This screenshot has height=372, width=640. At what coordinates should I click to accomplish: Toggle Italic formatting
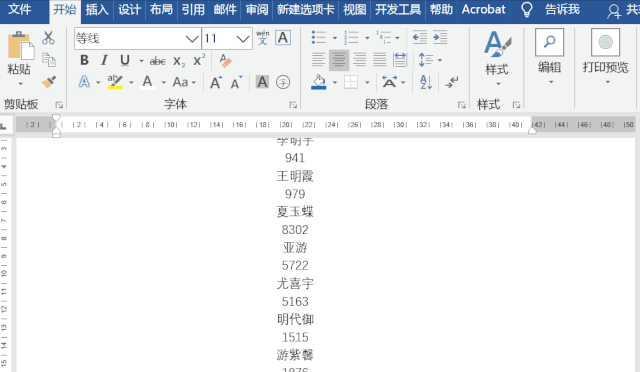[104, 60]
